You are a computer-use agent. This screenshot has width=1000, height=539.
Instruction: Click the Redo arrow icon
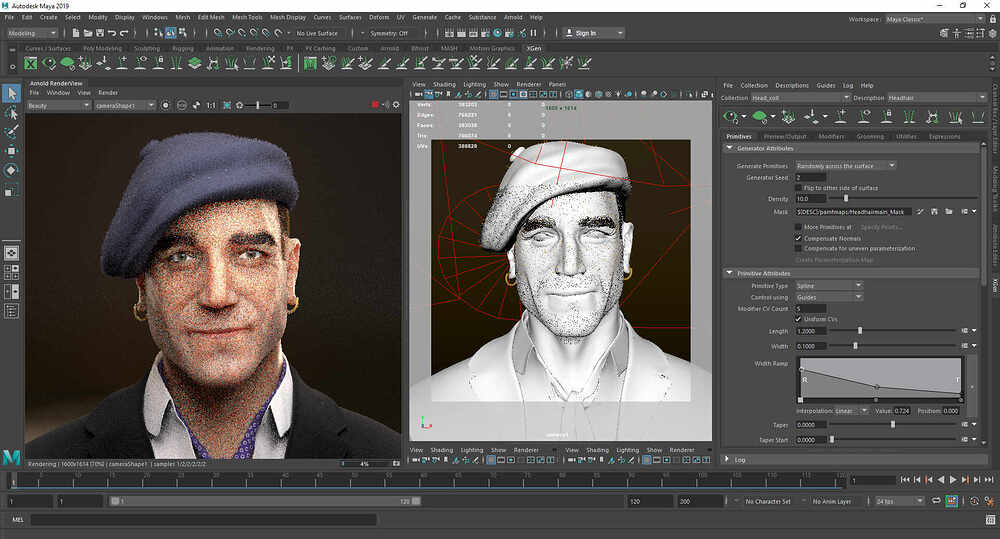tap(124, 33)
